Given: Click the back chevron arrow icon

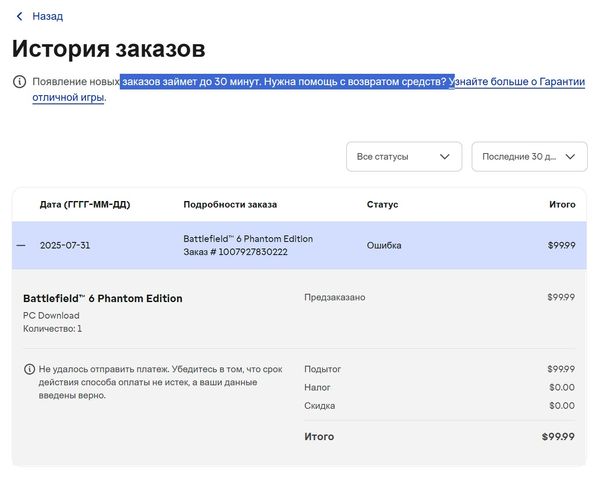Looking at the screenshot, I should point(19,16).
